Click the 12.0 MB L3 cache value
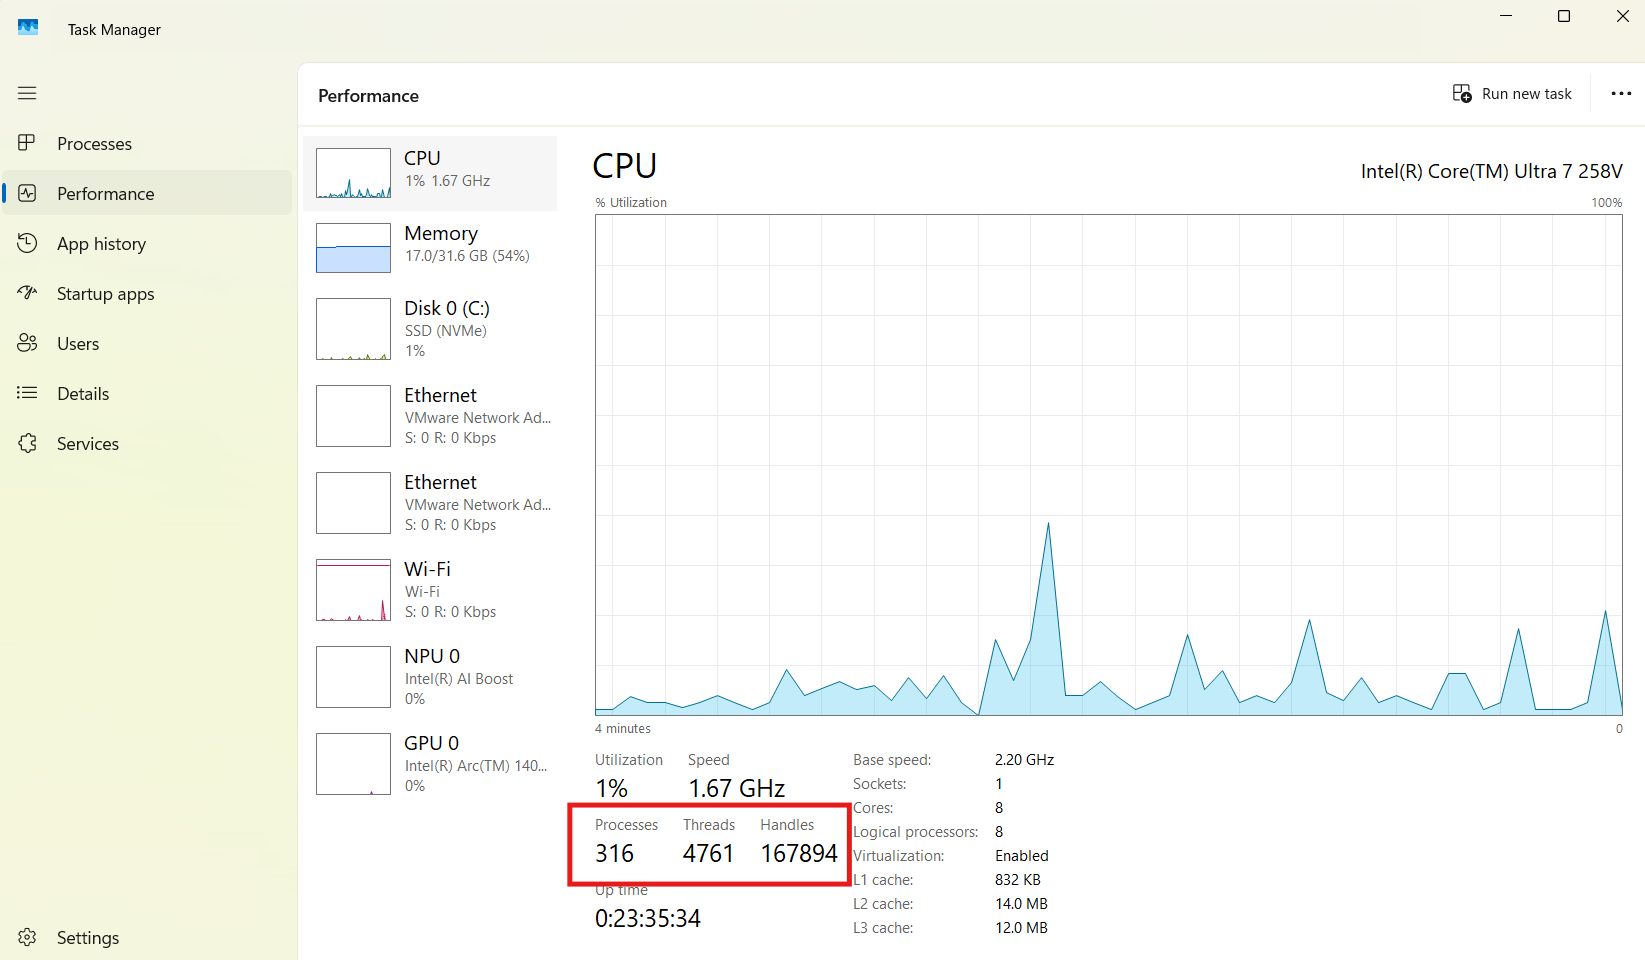This screenshot has height=960, width=1645. pos(1021,928)
